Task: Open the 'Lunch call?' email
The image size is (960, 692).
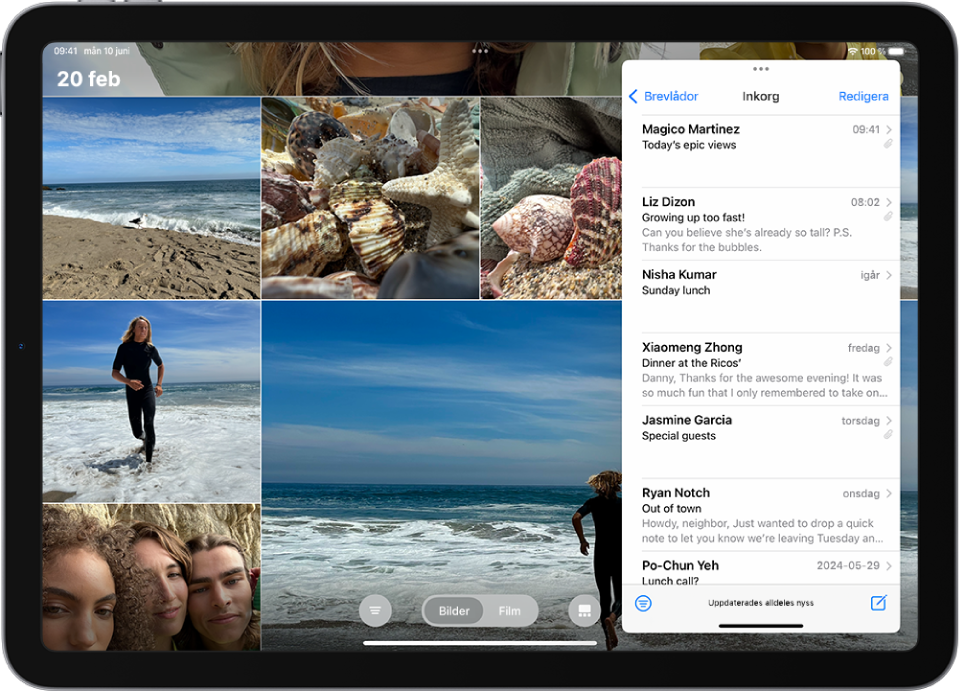Action: coord(761,569)
